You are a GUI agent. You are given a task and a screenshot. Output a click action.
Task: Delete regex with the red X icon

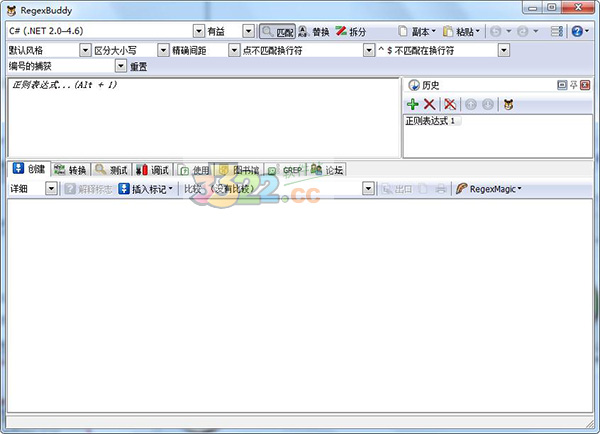pos(429,104)
